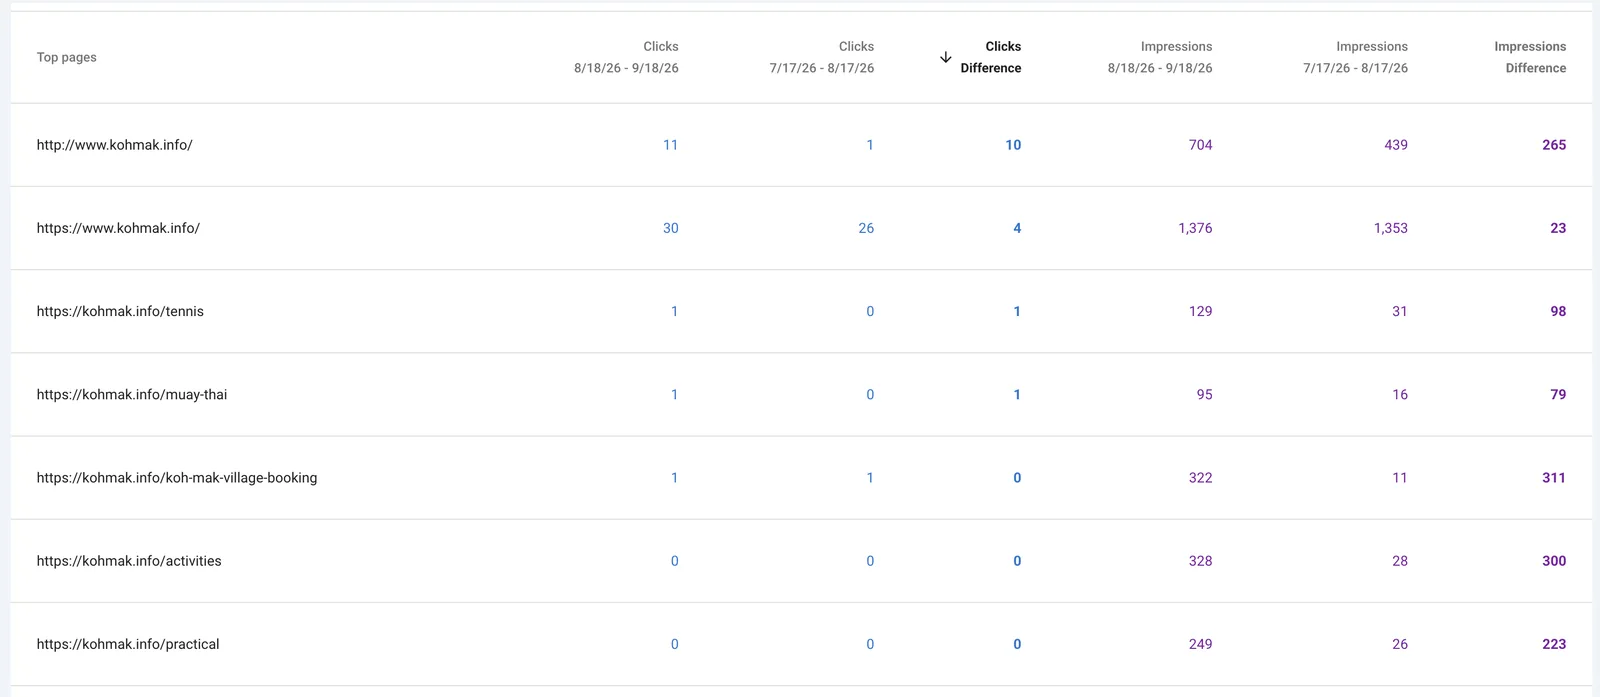The height and width of the screenshot is (697, 1600).
Task: Open the https://kohmak.info/activities row
Action: pos(801,561)
